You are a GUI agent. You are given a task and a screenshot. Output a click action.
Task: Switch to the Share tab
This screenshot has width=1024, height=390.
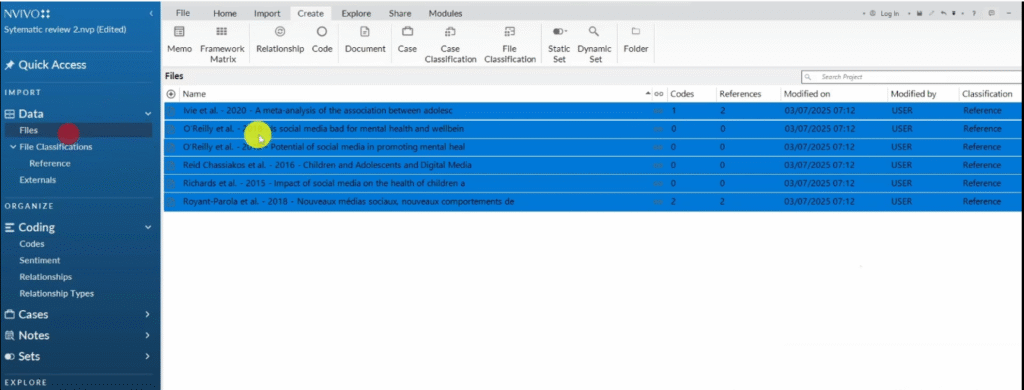point(400,13)
